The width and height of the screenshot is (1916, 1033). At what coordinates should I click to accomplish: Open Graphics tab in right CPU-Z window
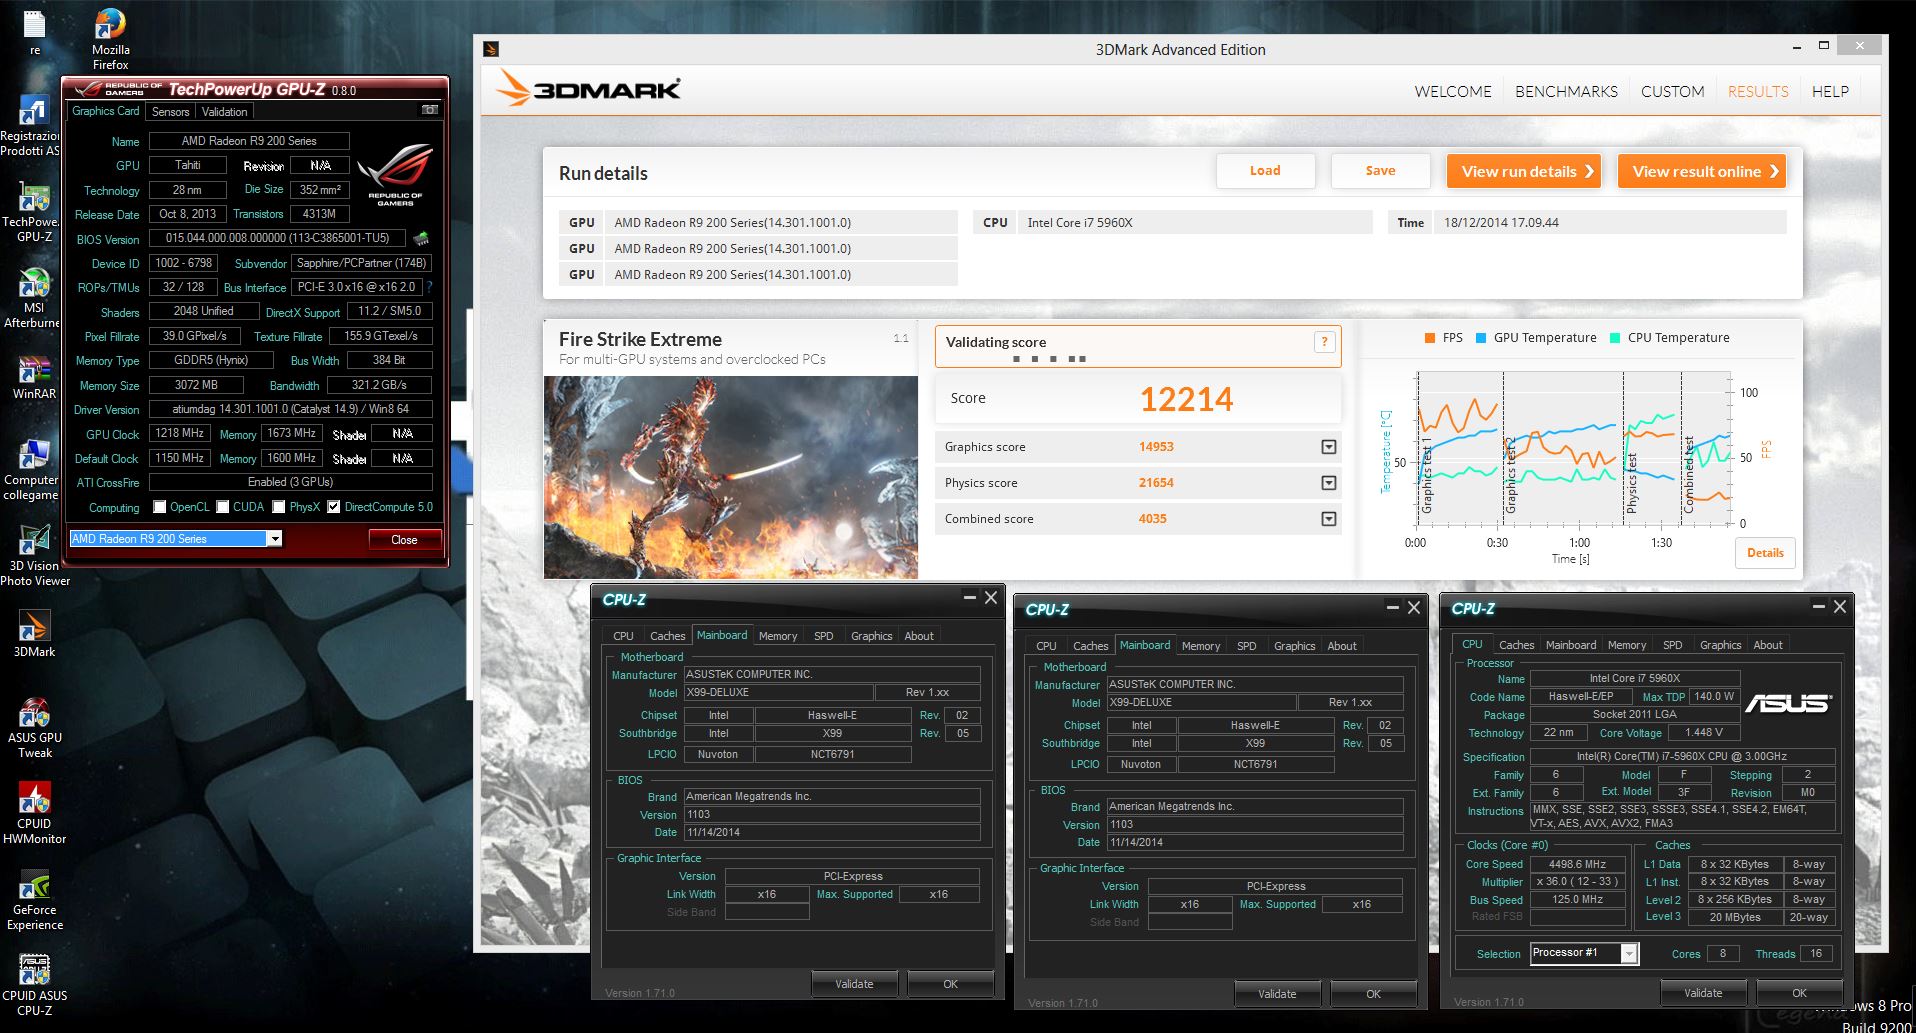point(1720,645)
